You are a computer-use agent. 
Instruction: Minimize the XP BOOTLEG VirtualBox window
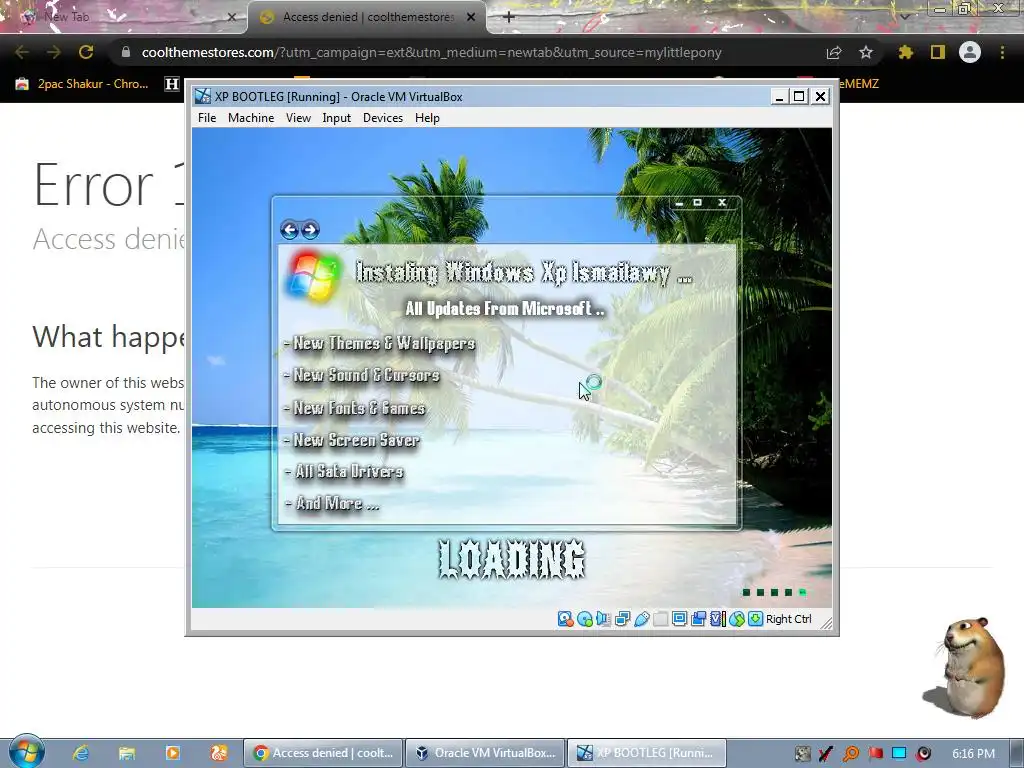(x=778, y=97)
